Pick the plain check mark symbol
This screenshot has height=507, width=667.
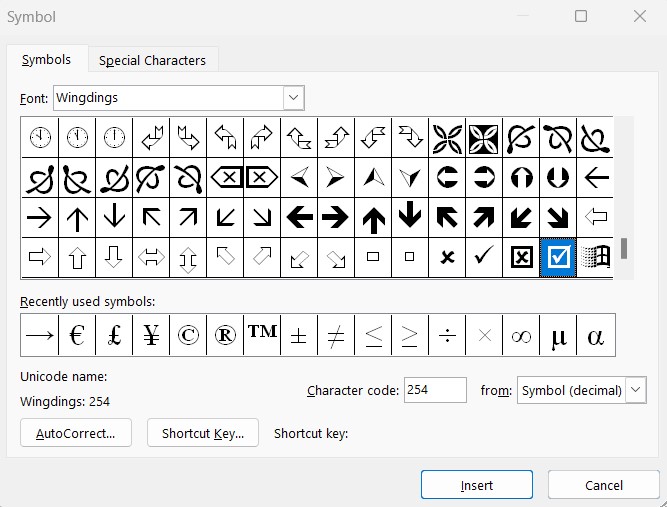pos(485,257)
